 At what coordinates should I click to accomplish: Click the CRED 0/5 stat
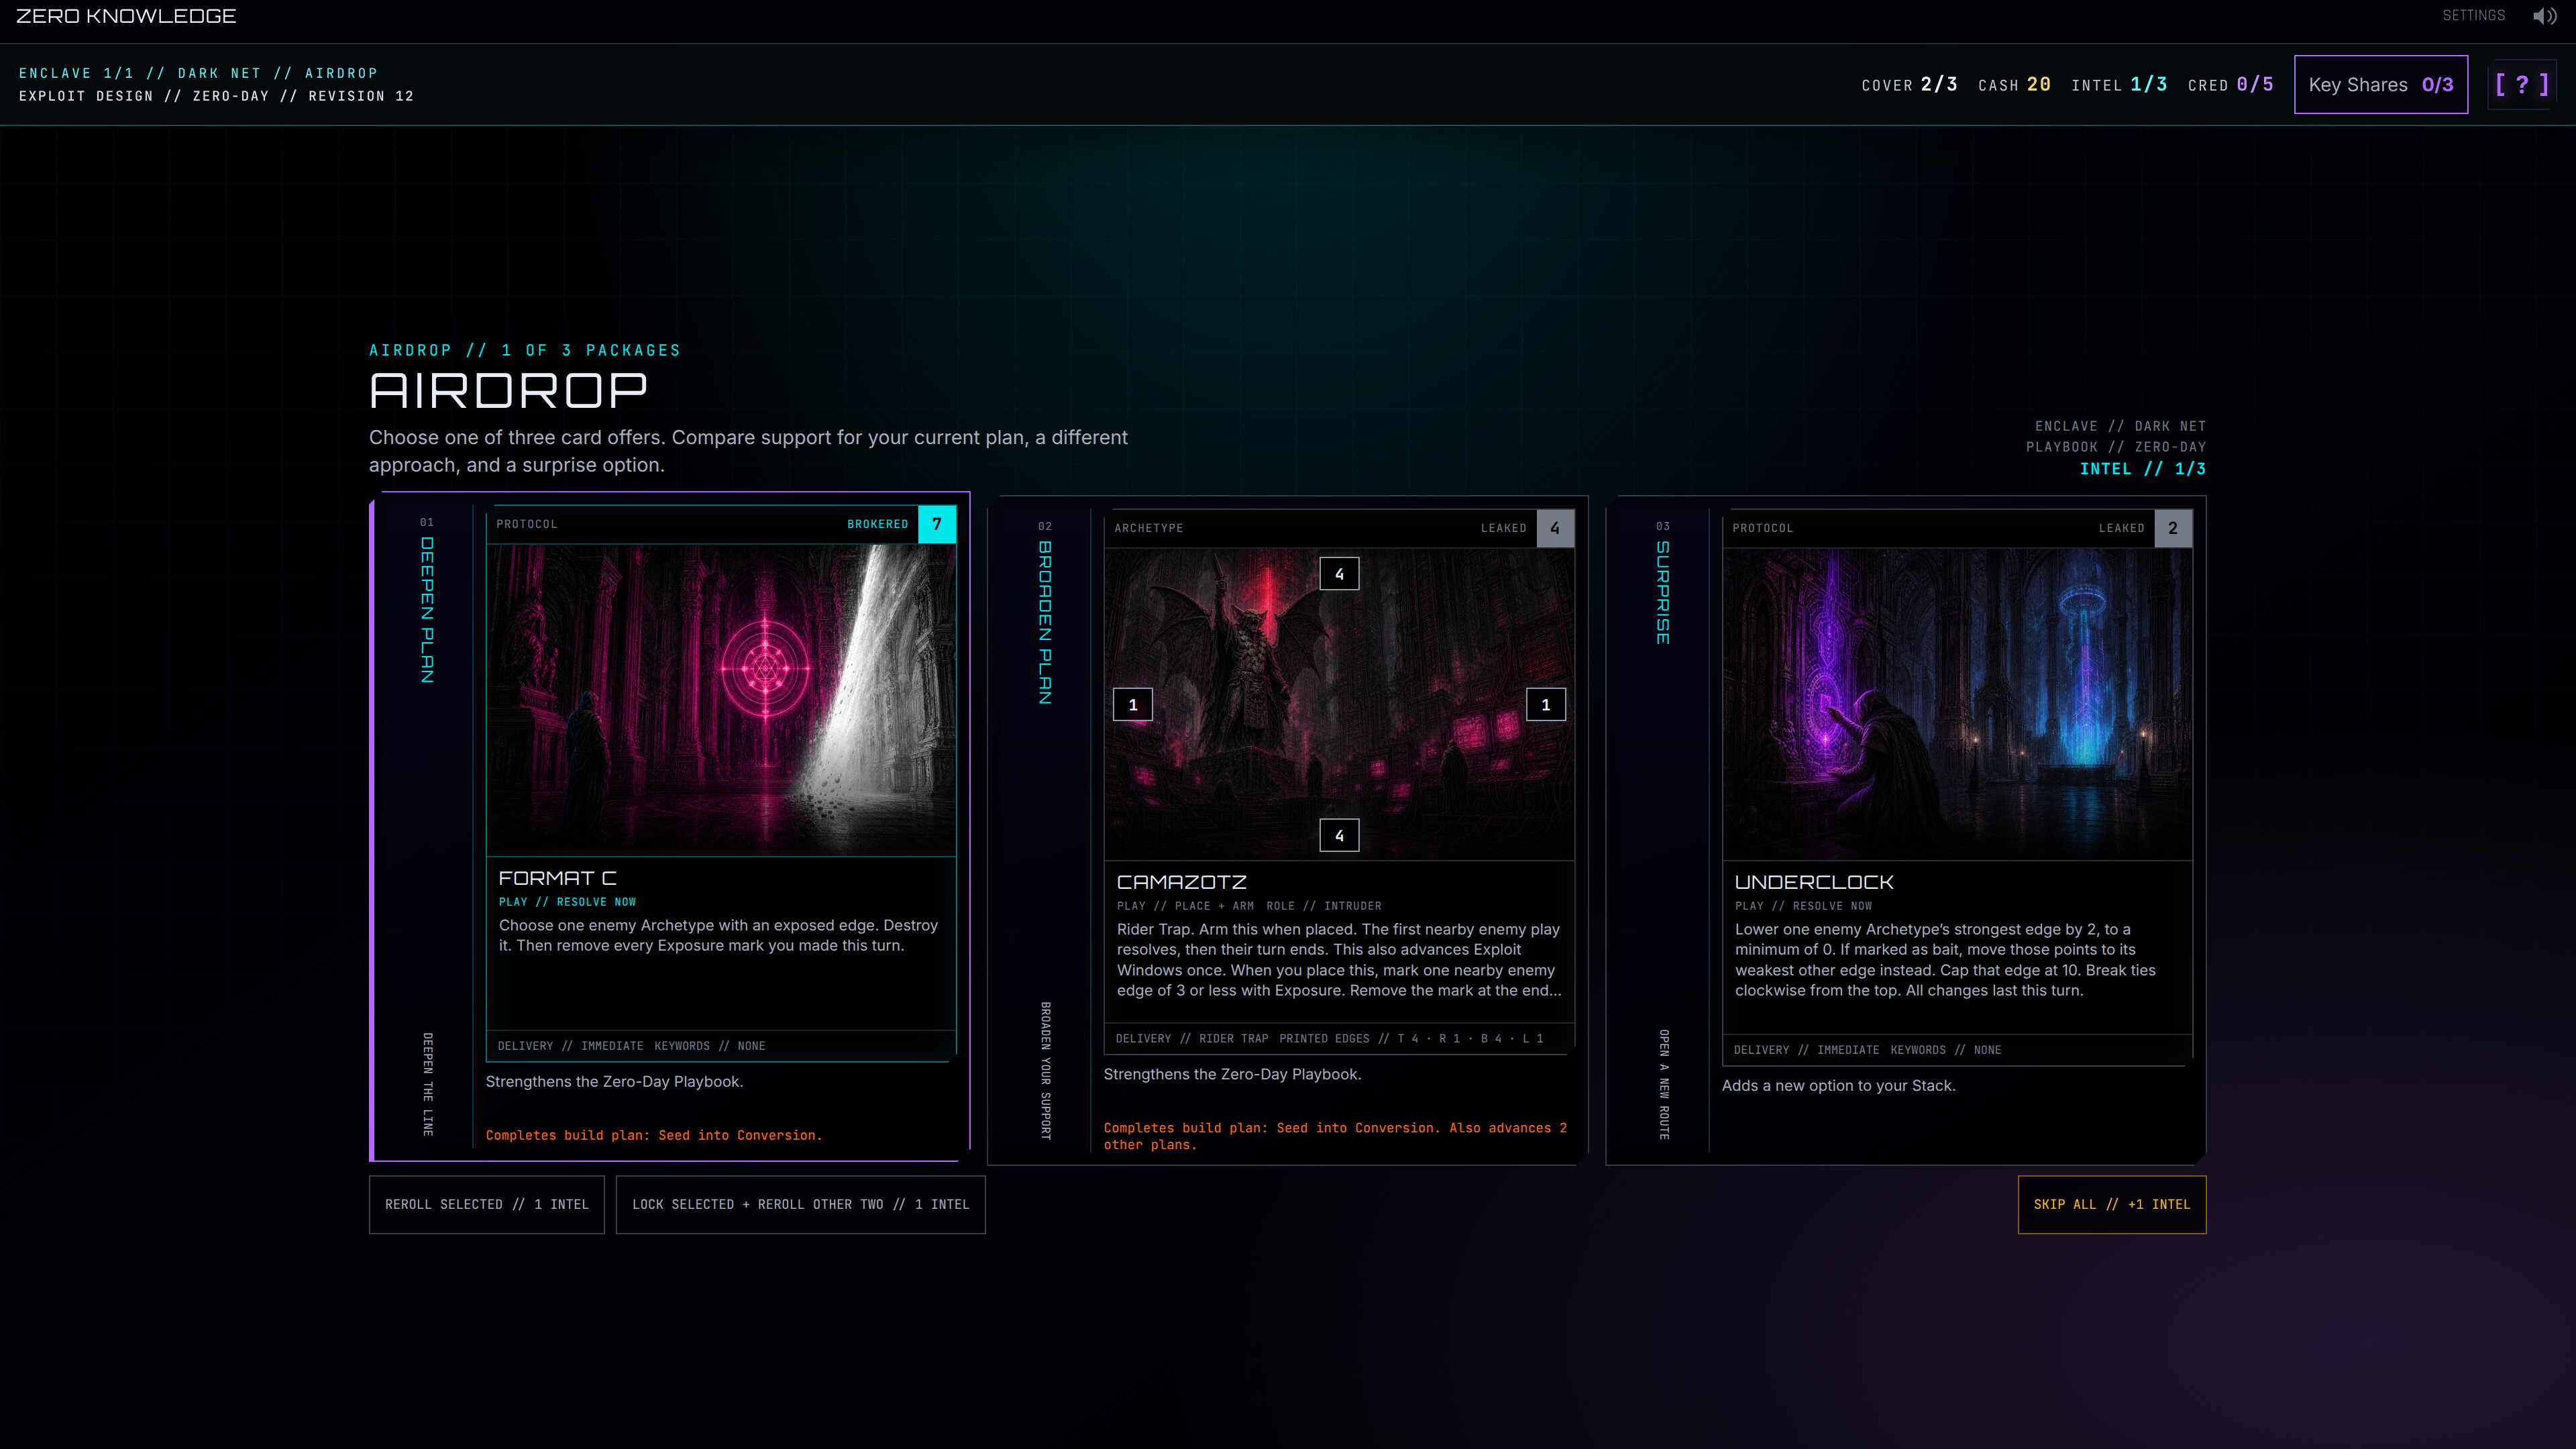[2230, 85]
